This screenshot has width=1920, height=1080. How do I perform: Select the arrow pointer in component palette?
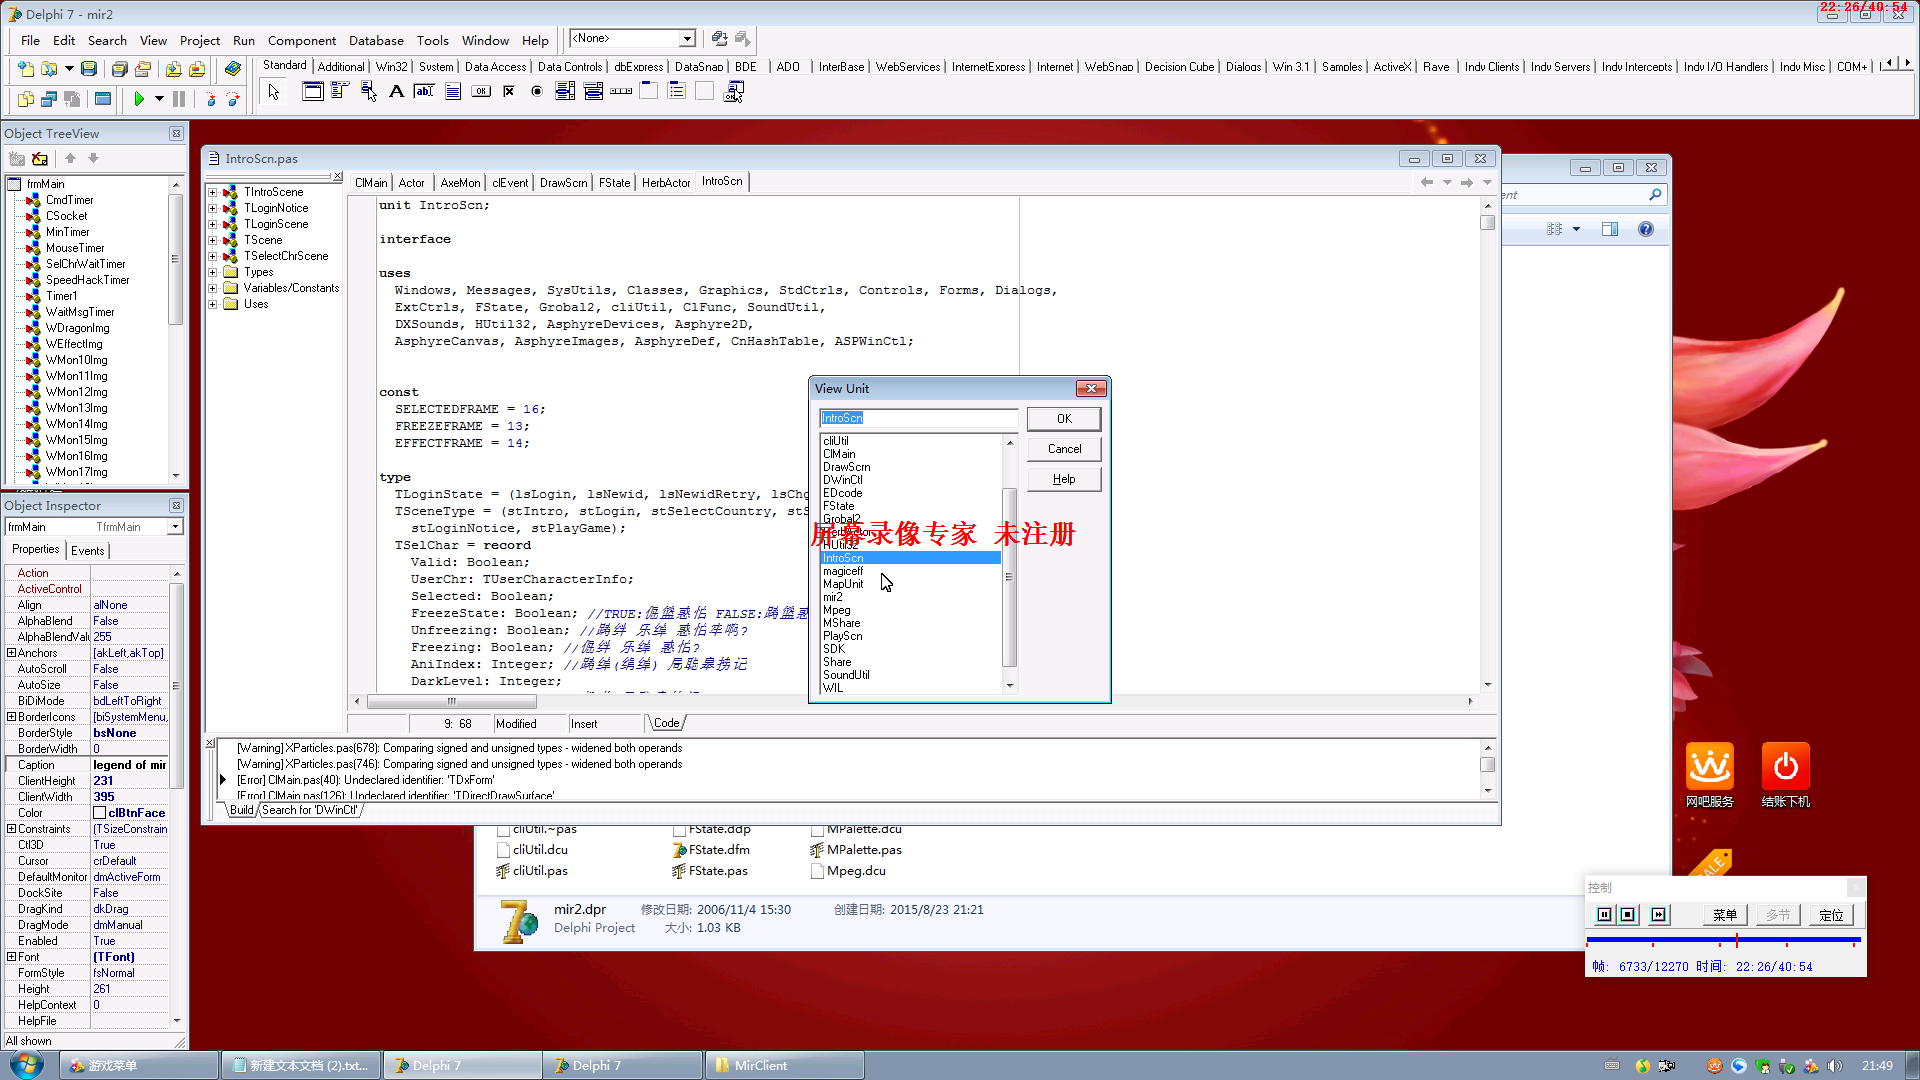(274, 92)
